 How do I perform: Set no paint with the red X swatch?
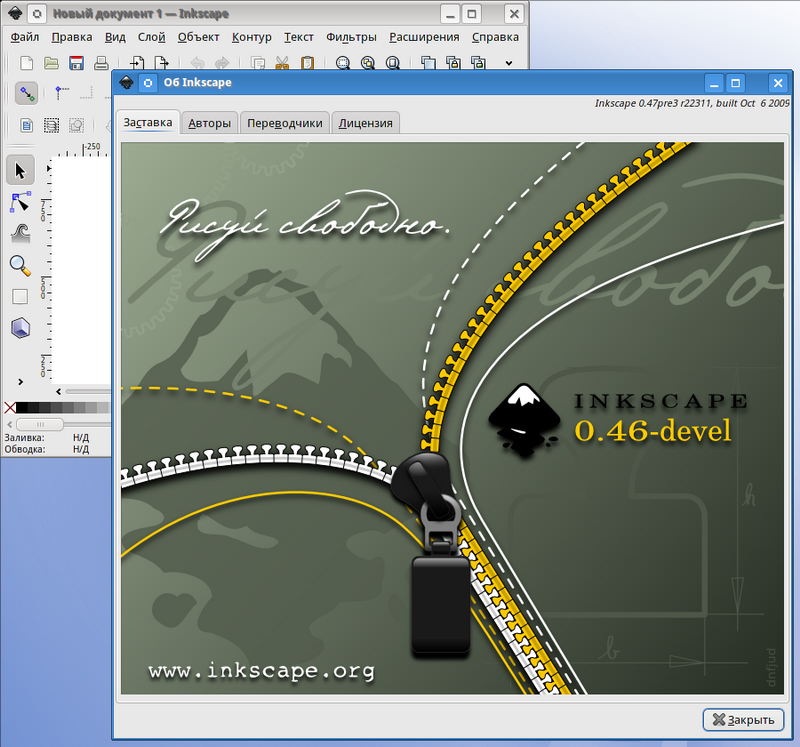(x=10, y=407)
